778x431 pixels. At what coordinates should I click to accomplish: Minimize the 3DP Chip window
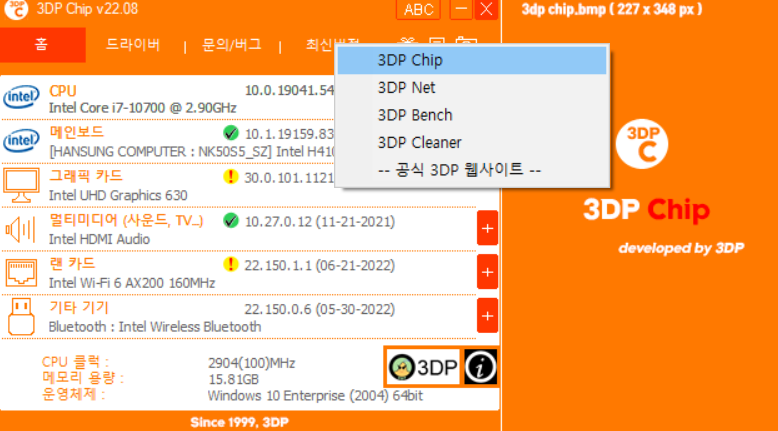point(461,9)
